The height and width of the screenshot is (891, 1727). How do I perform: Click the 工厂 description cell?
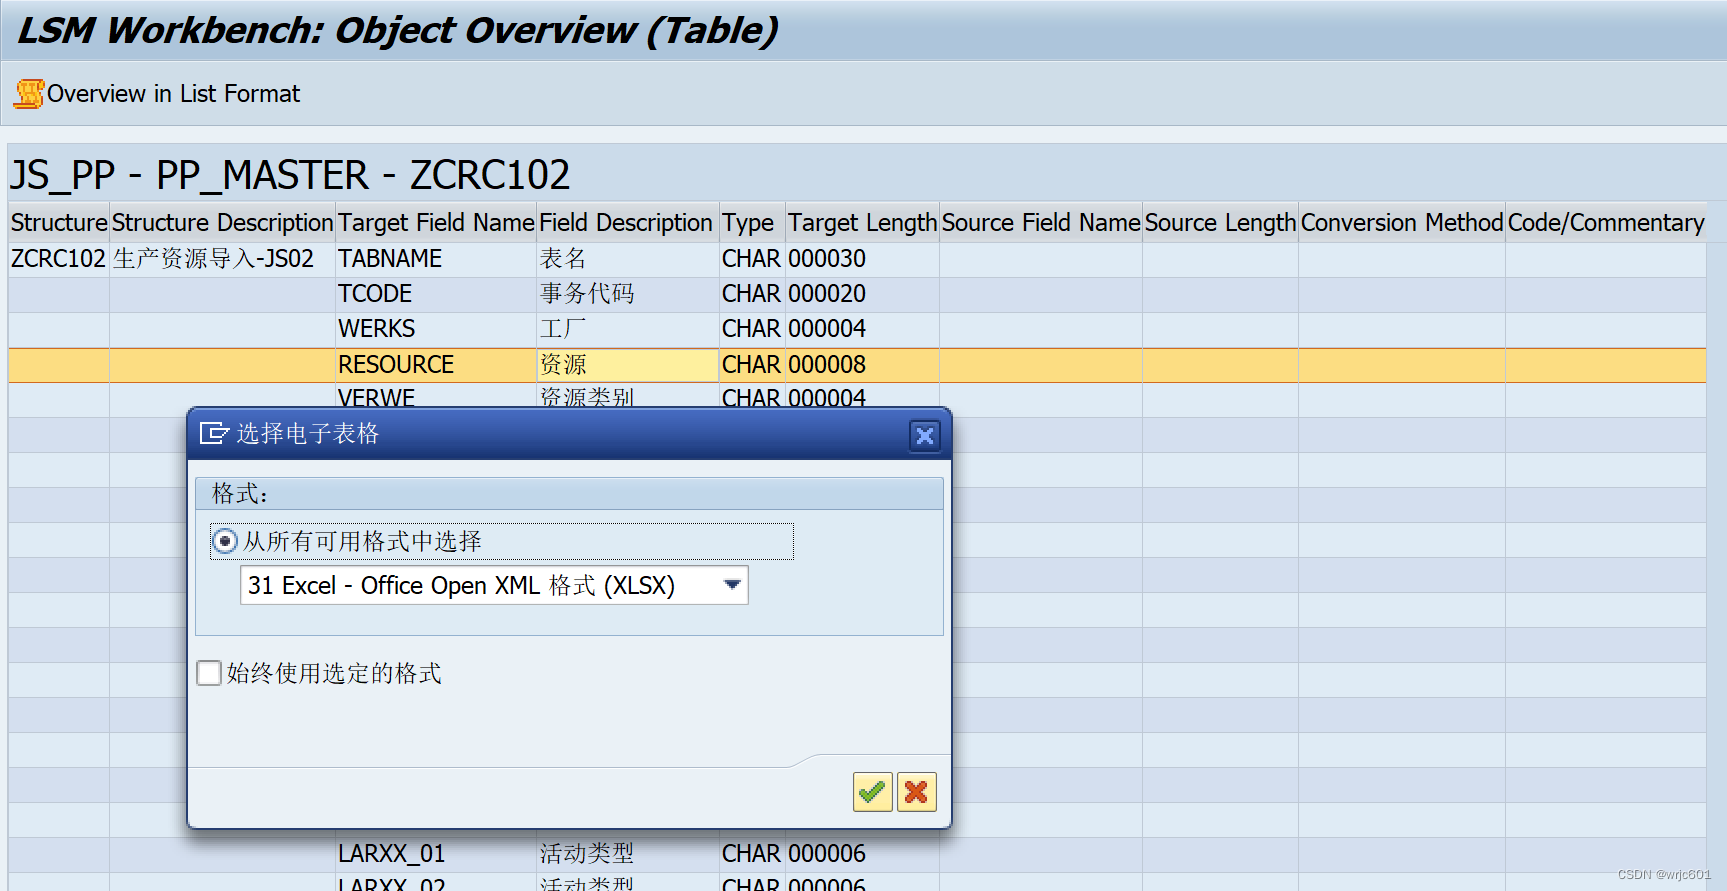coord(628,329)
